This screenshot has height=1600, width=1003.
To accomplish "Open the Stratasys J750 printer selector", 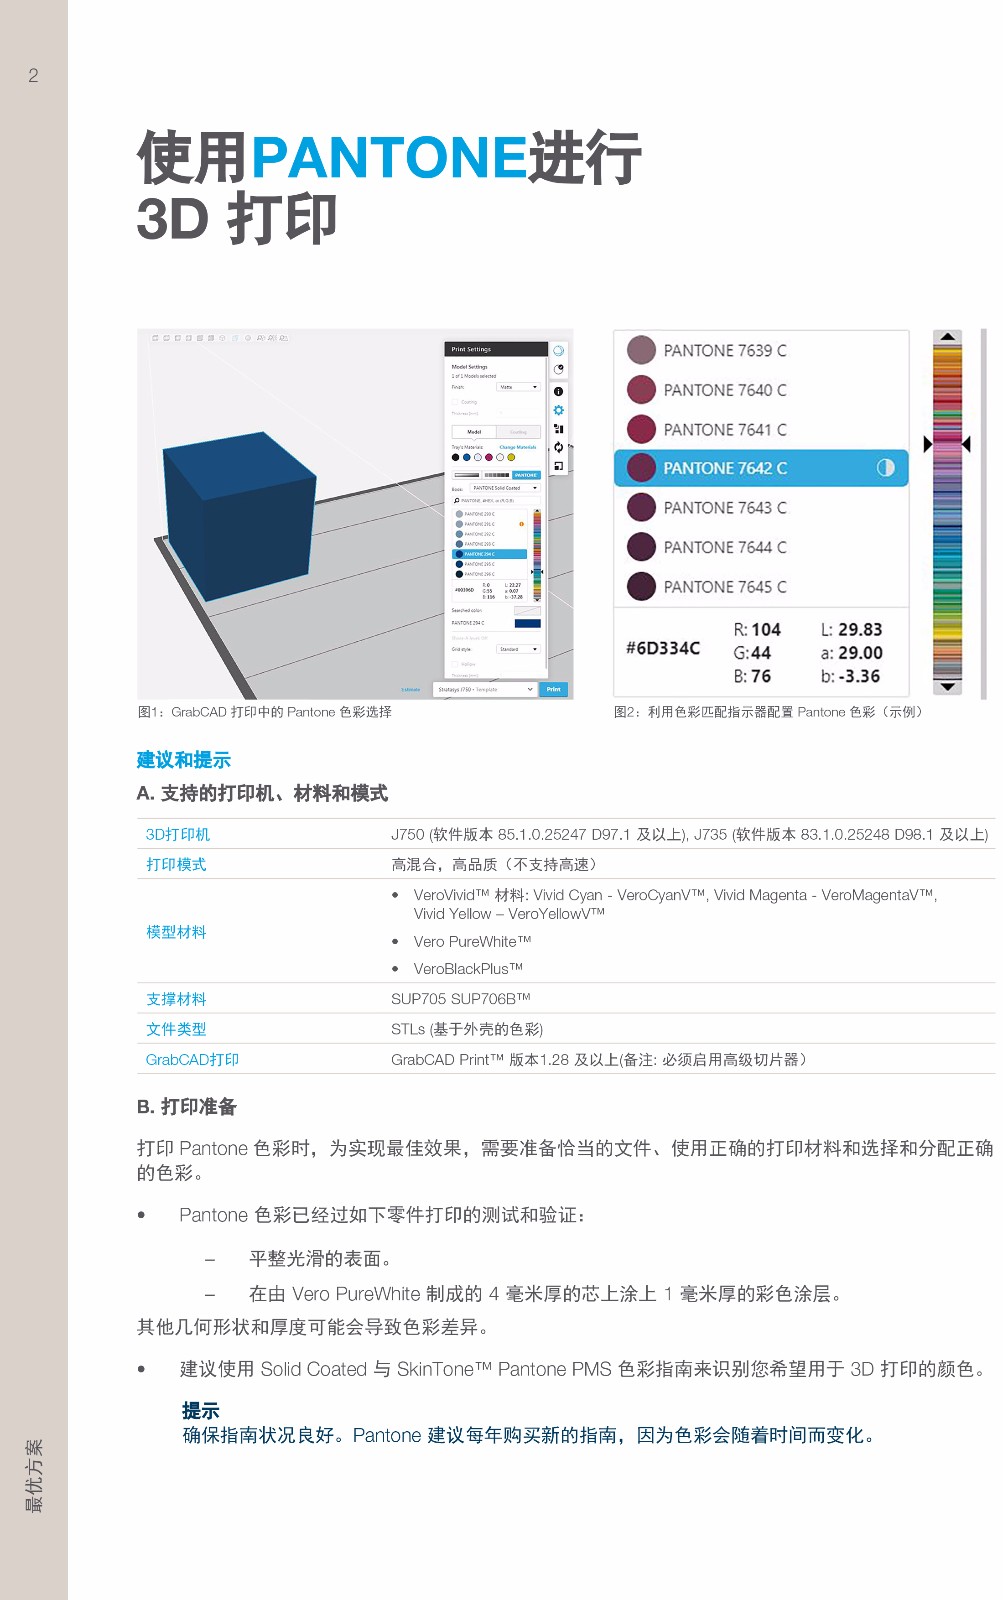I will click(x=486, y=689).
